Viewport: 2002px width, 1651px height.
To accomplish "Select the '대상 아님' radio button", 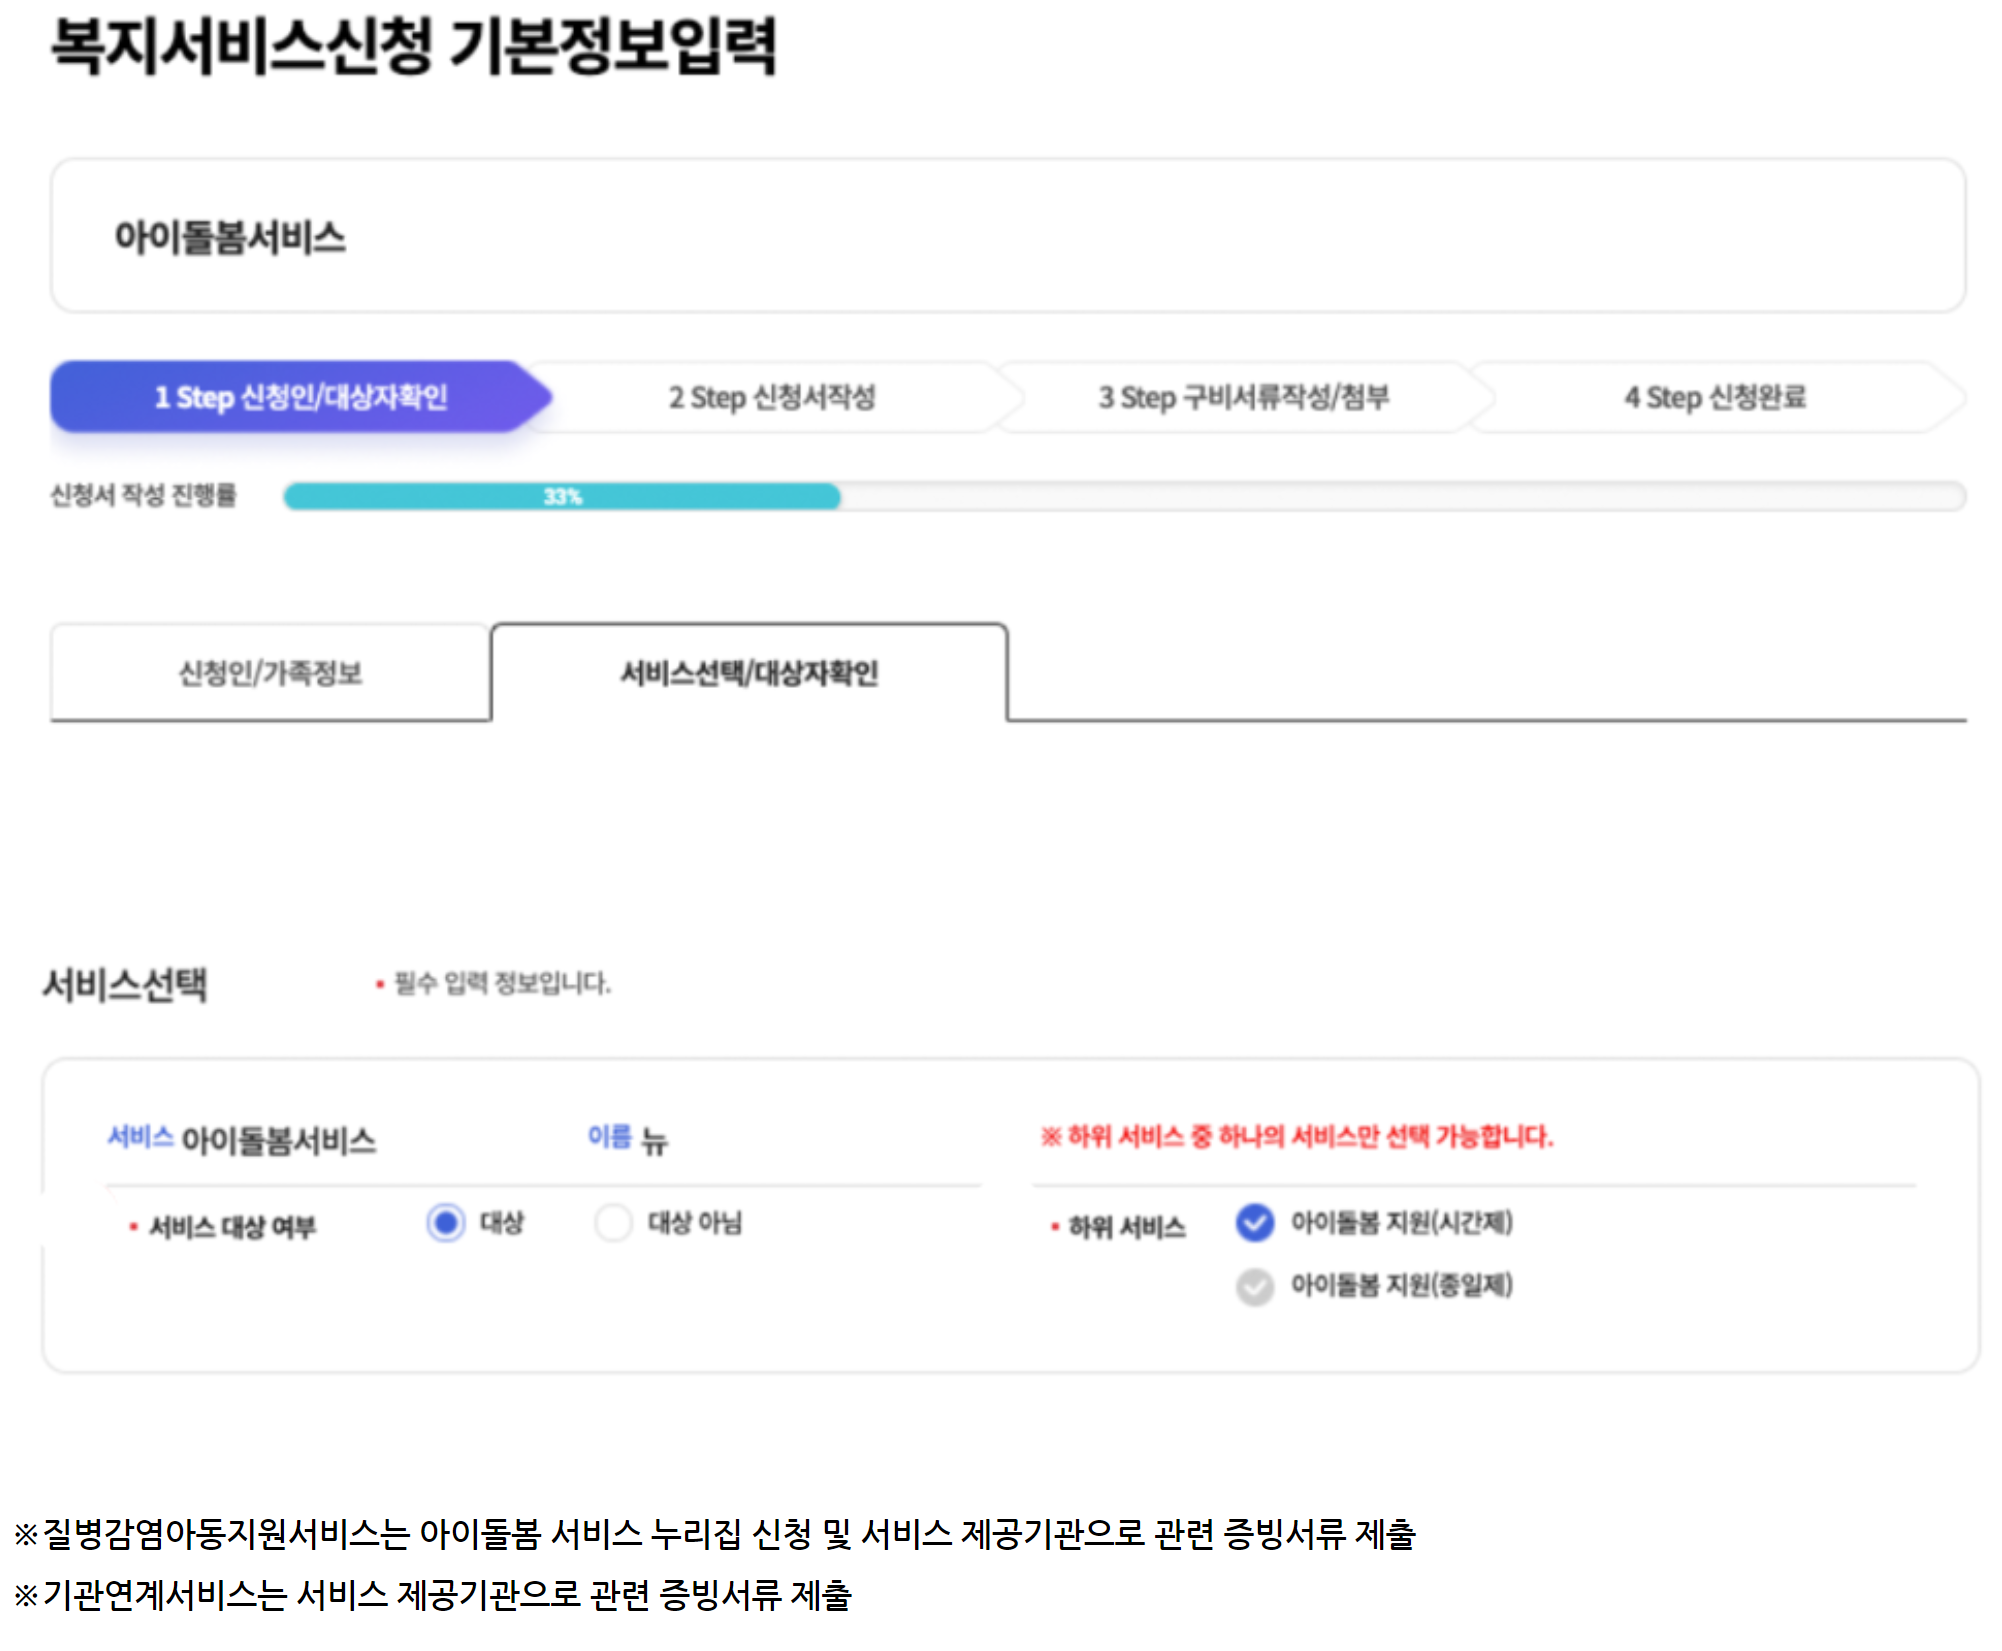I will [x=612, y=1222].
